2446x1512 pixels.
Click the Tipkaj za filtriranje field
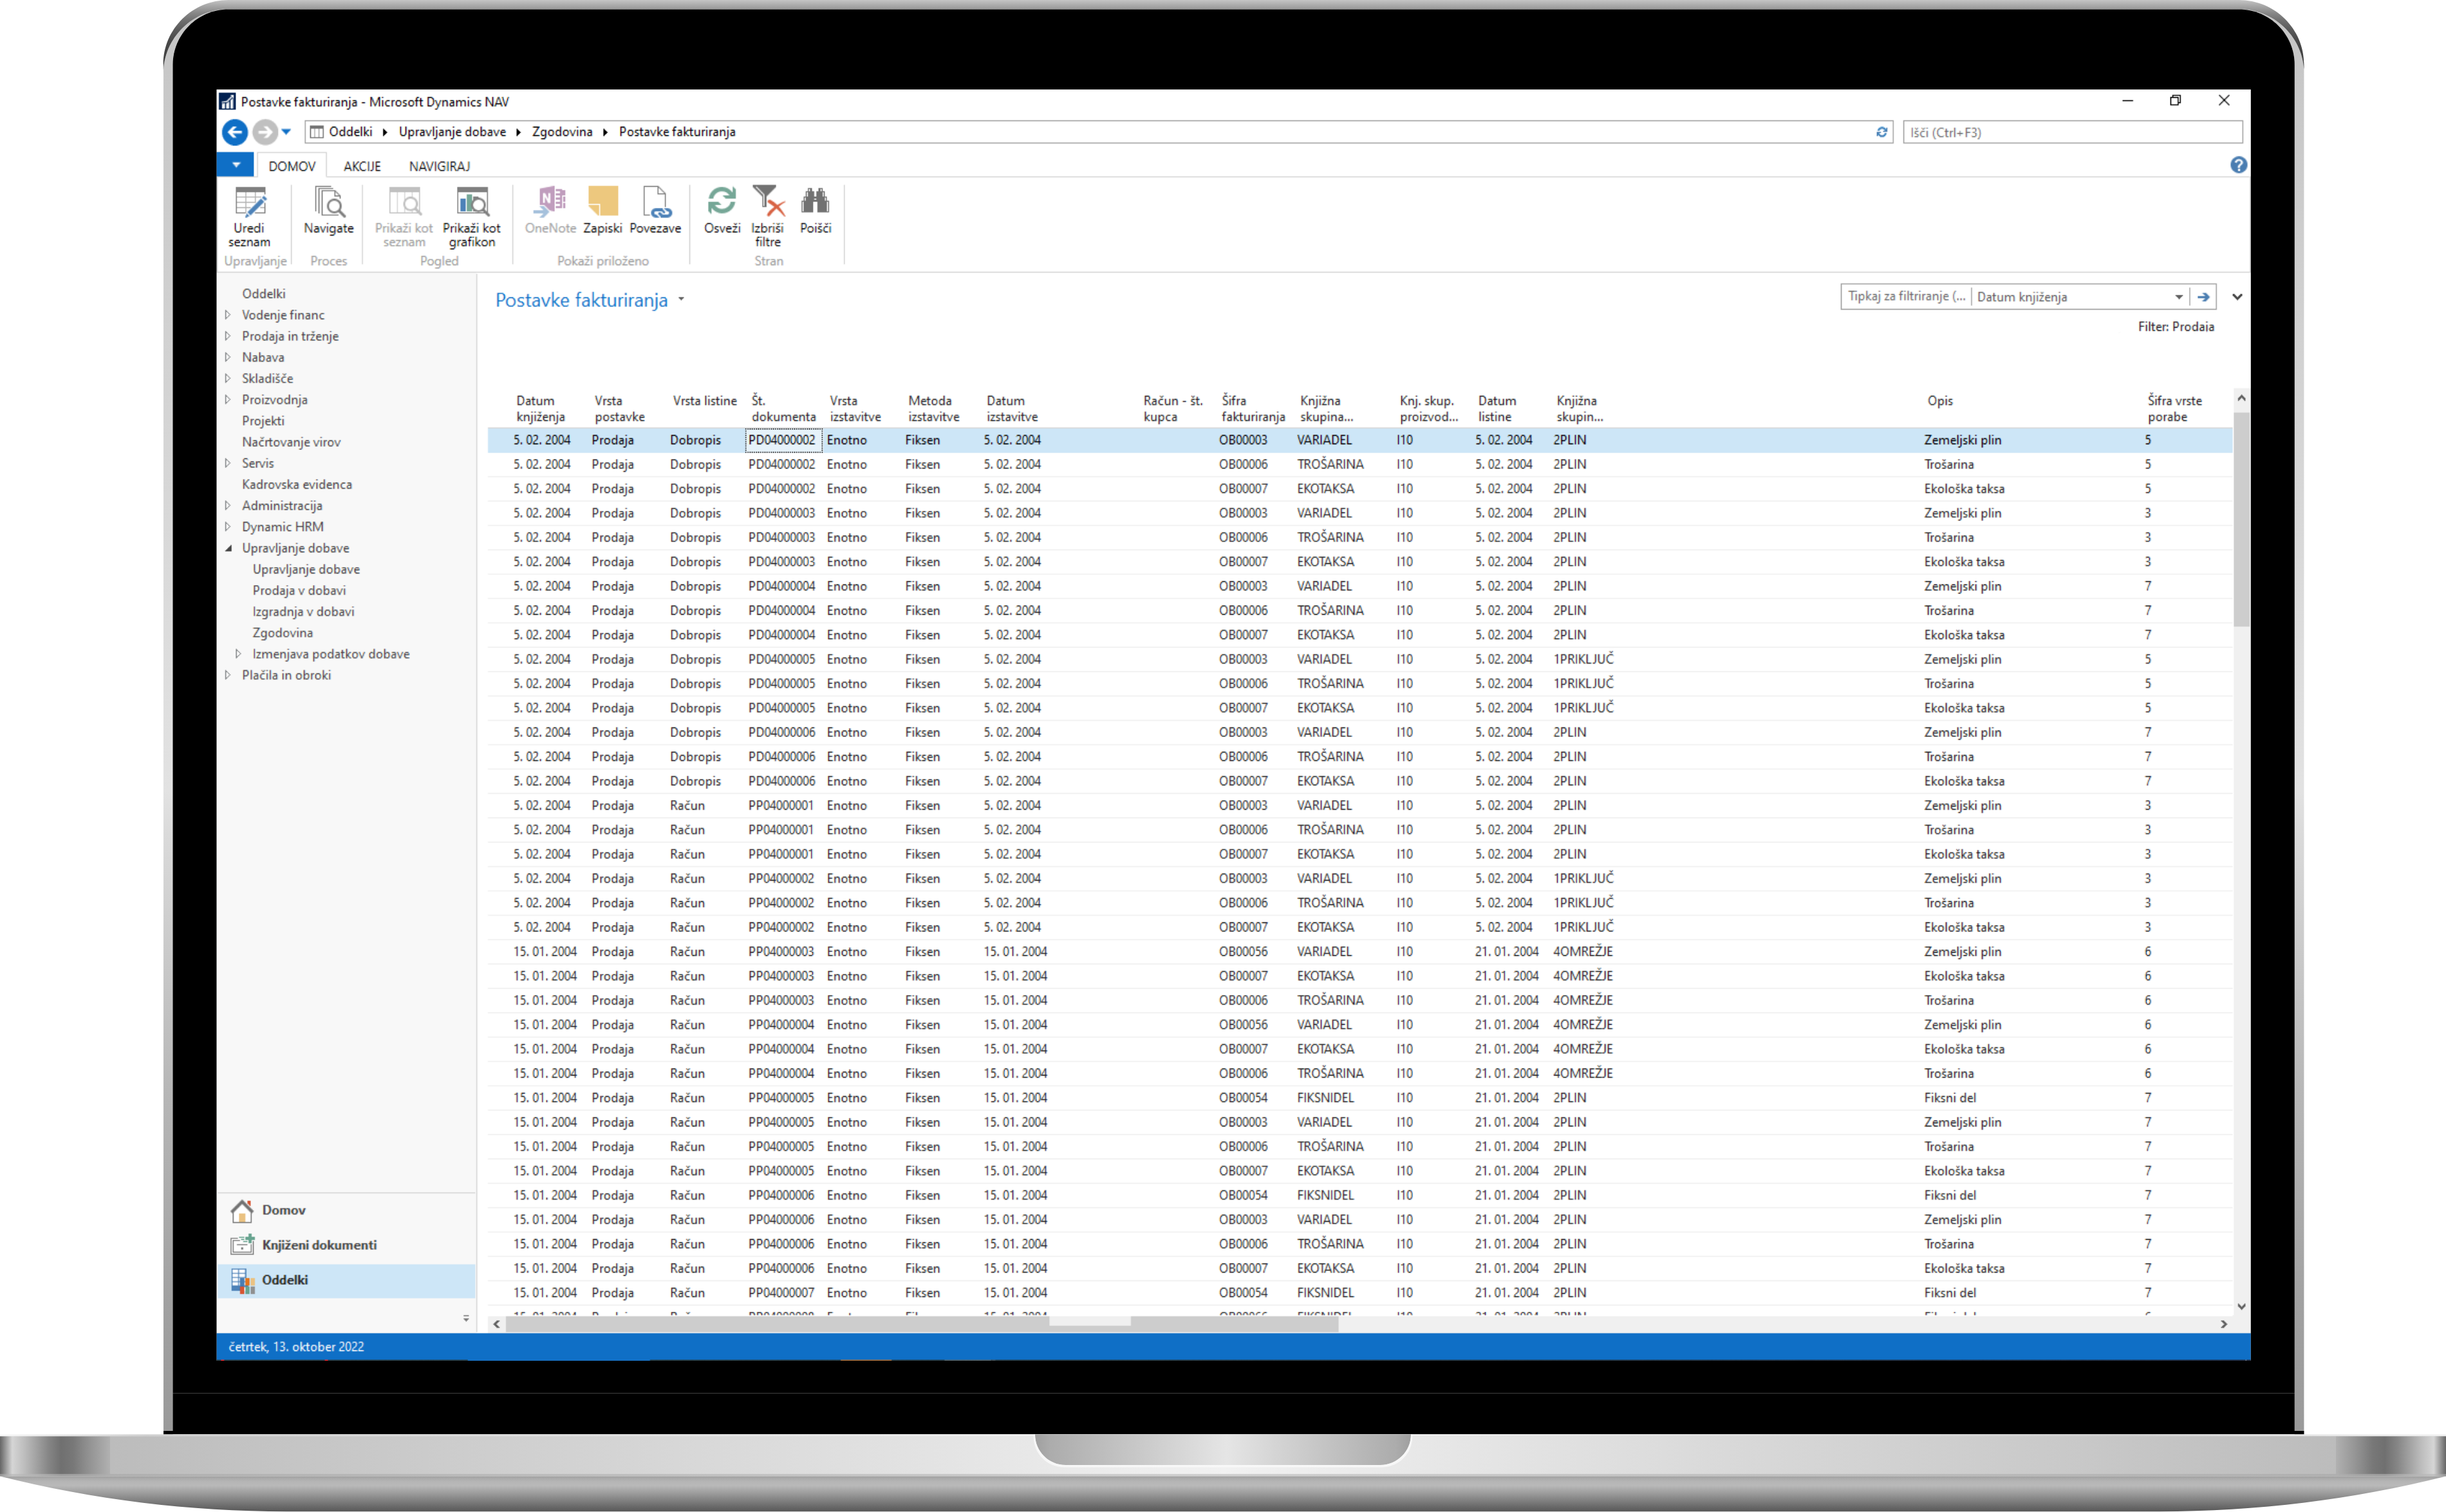pyautogui.click(x=1906, y=297)
